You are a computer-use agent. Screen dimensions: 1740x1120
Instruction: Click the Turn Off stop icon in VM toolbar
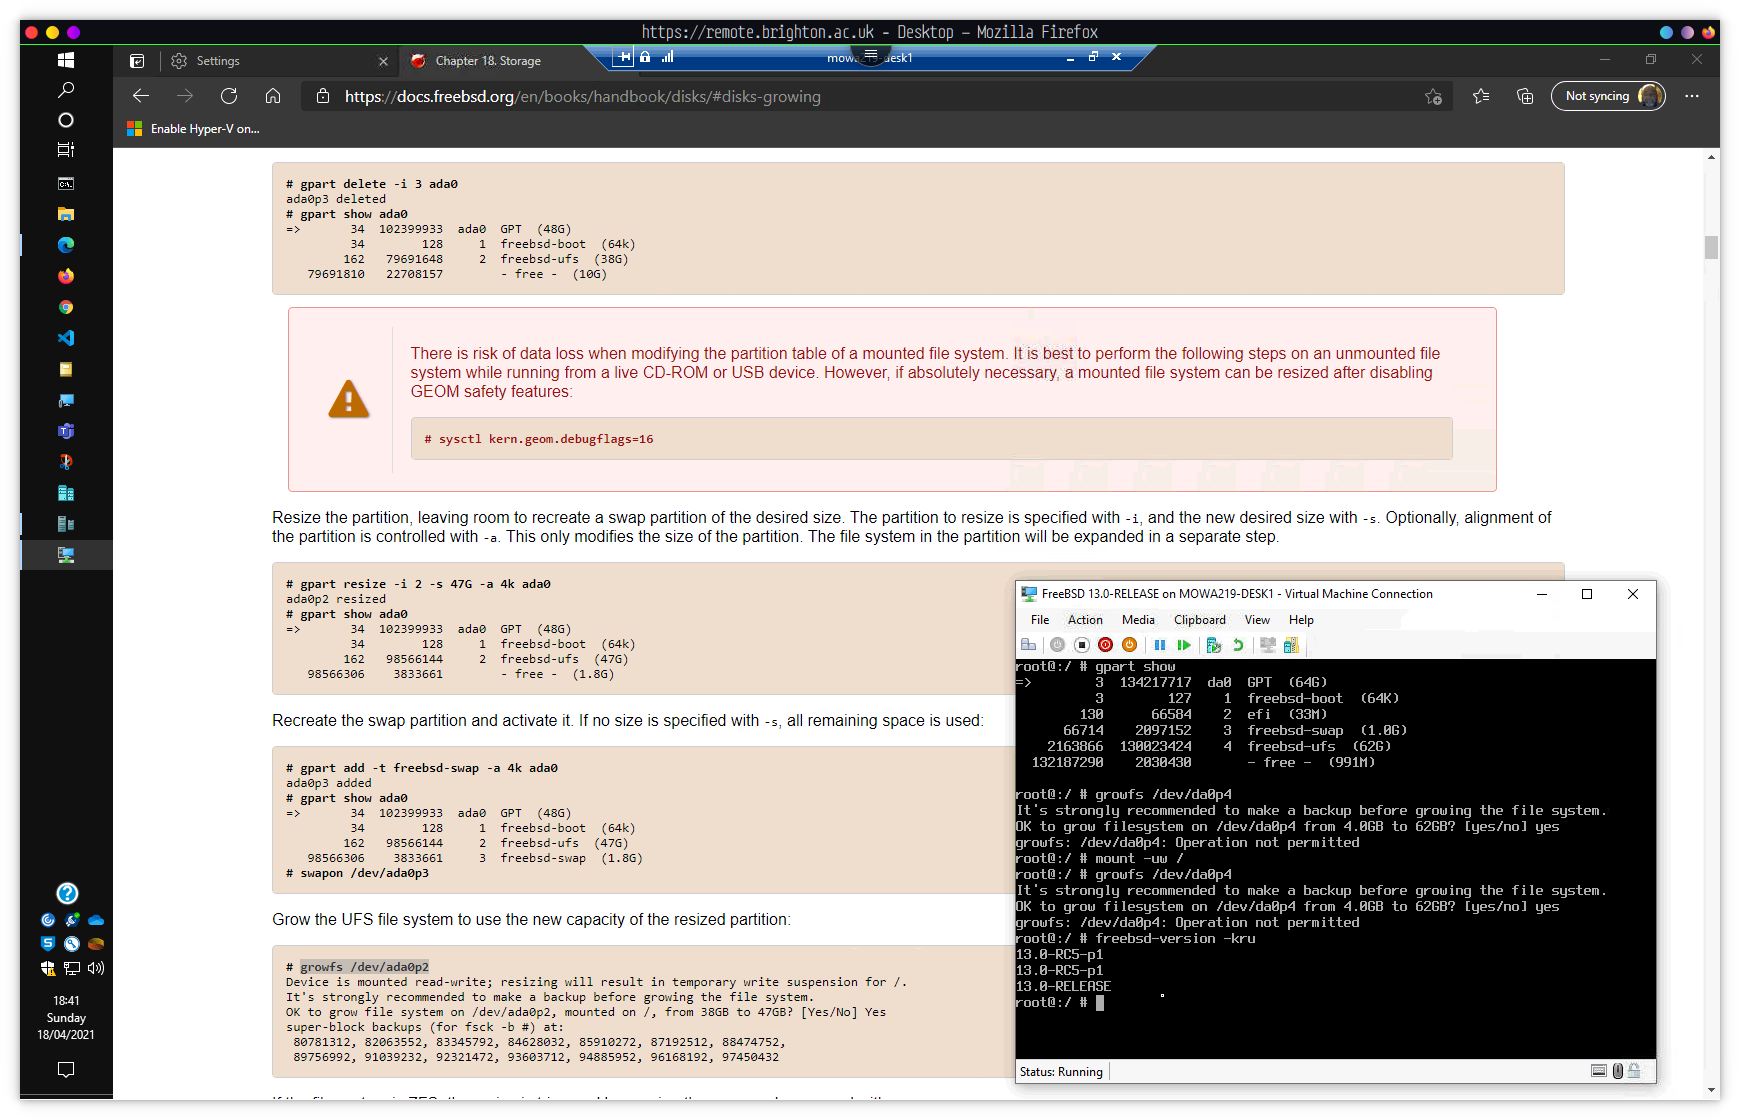pos(1081,645)
